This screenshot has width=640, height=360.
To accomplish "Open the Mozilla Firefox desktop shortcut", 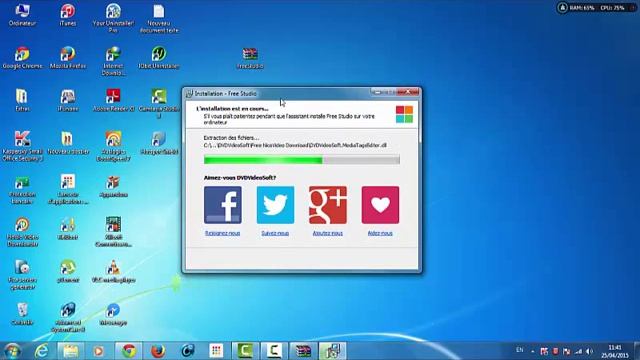I will coord(68,58).
